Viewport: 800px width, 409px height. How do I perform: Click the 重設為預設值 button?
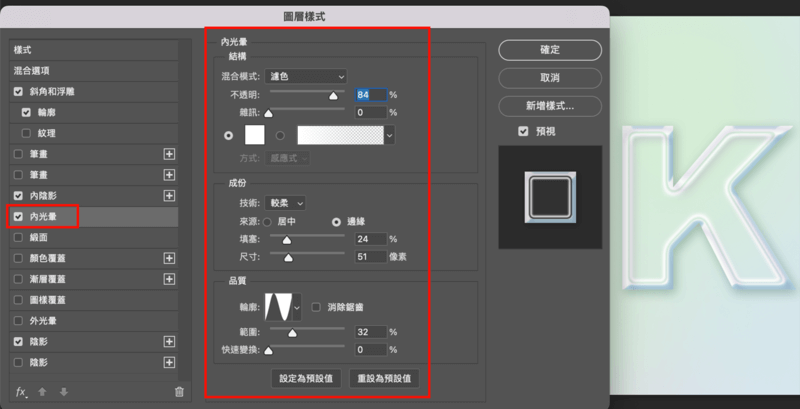pos(384,379)
